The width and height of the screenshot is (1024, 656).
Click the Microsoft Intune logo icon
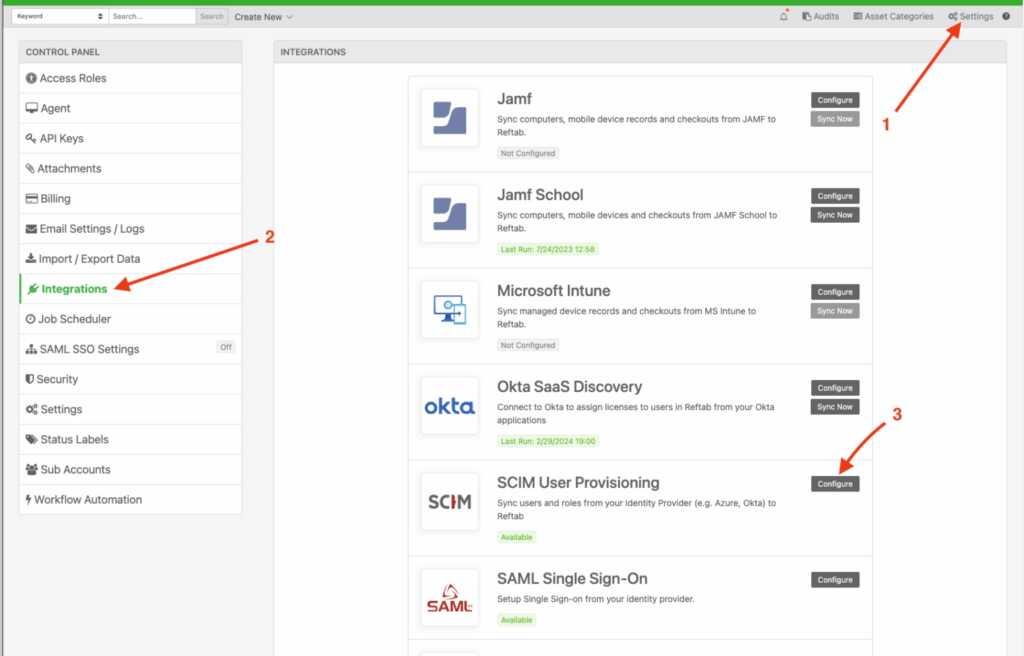point(449,310)
